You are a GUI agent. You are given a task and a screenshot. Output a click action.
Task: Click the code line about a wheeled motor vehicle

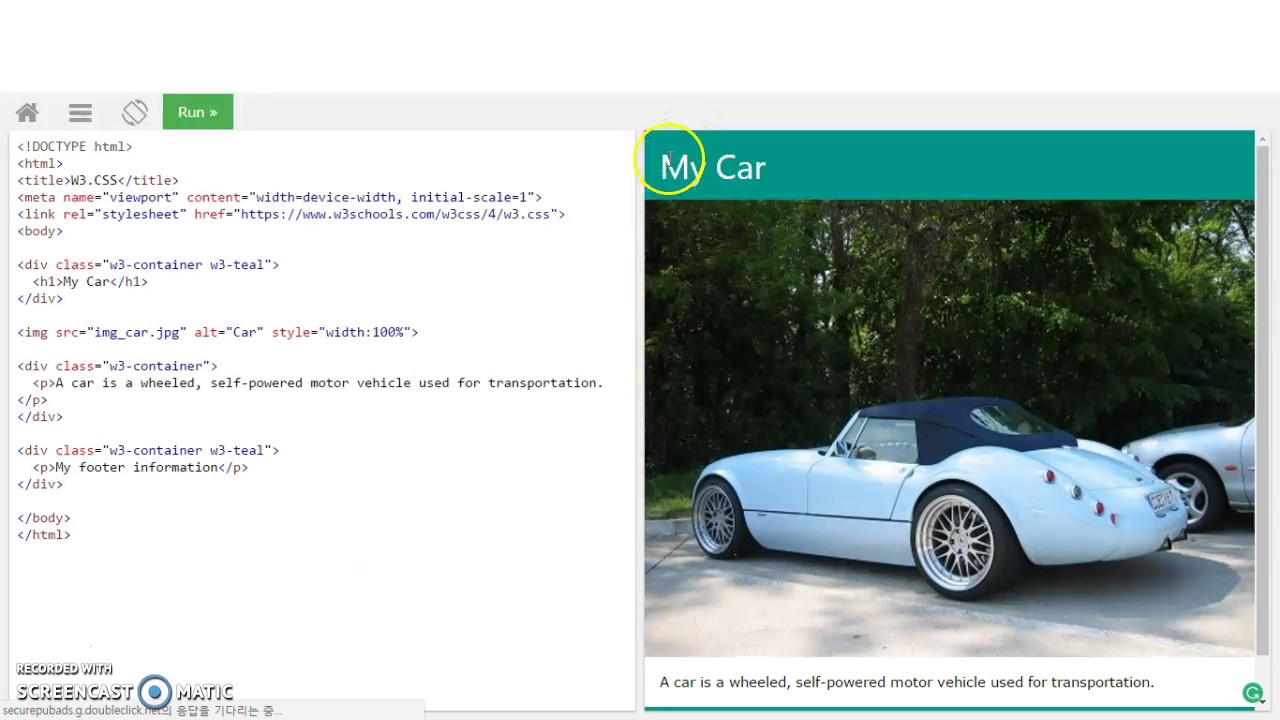point(318,383)
